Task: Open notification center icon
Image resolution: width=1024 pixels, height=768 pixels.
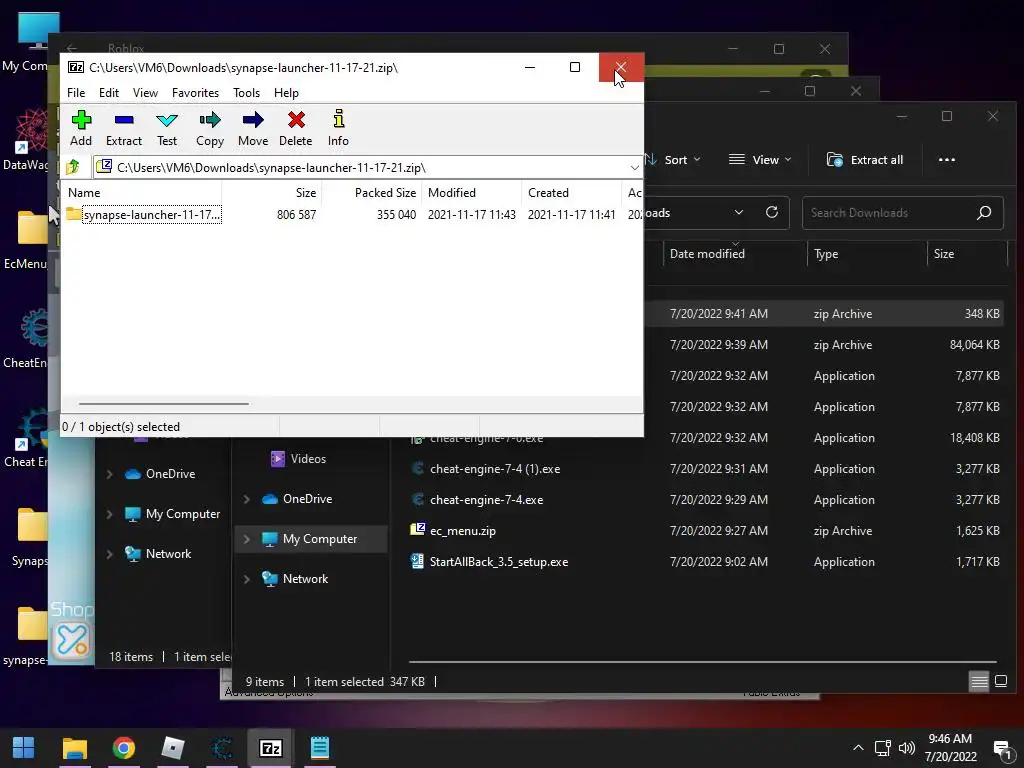Action: pyautogui.click(x=1002, y=748)
